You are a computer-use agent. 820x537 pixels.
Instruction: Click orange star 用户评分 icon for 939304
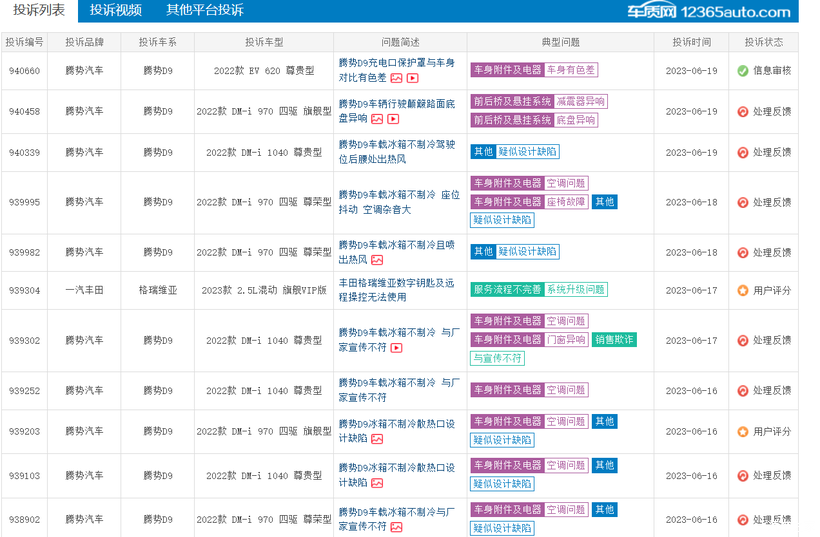(x=742, y=291)
